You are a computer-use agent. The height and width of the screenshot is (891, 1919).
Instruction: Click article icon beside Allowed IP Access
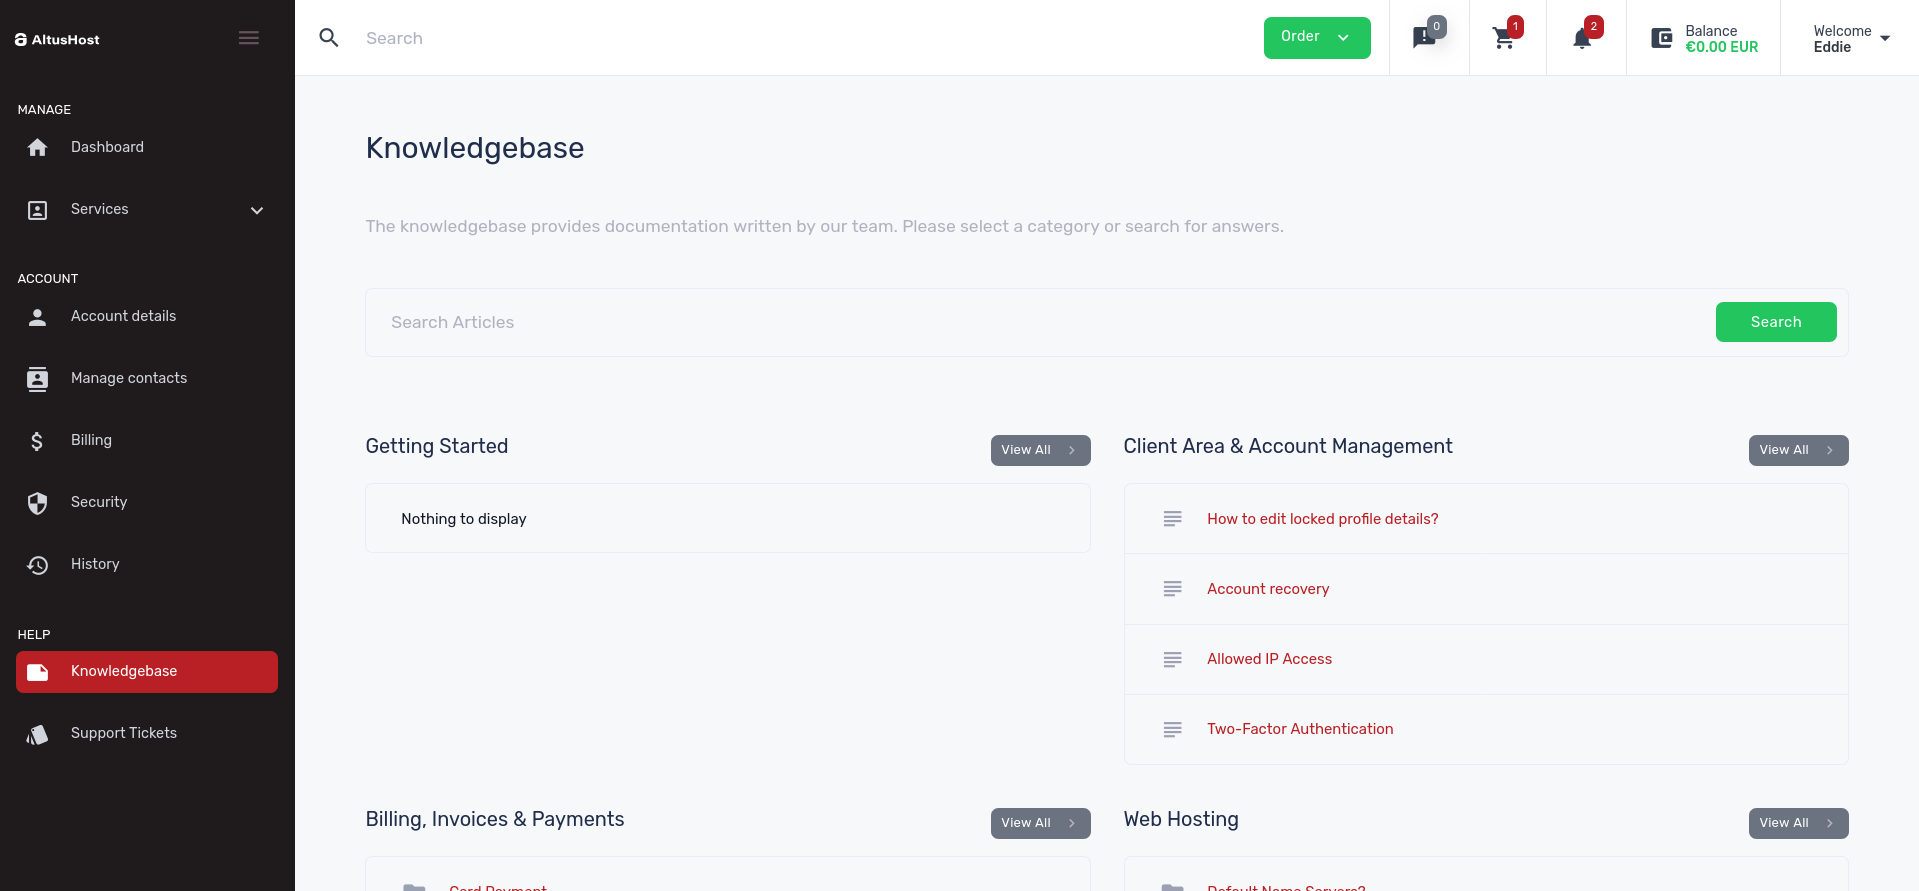tap(1172, 659)
